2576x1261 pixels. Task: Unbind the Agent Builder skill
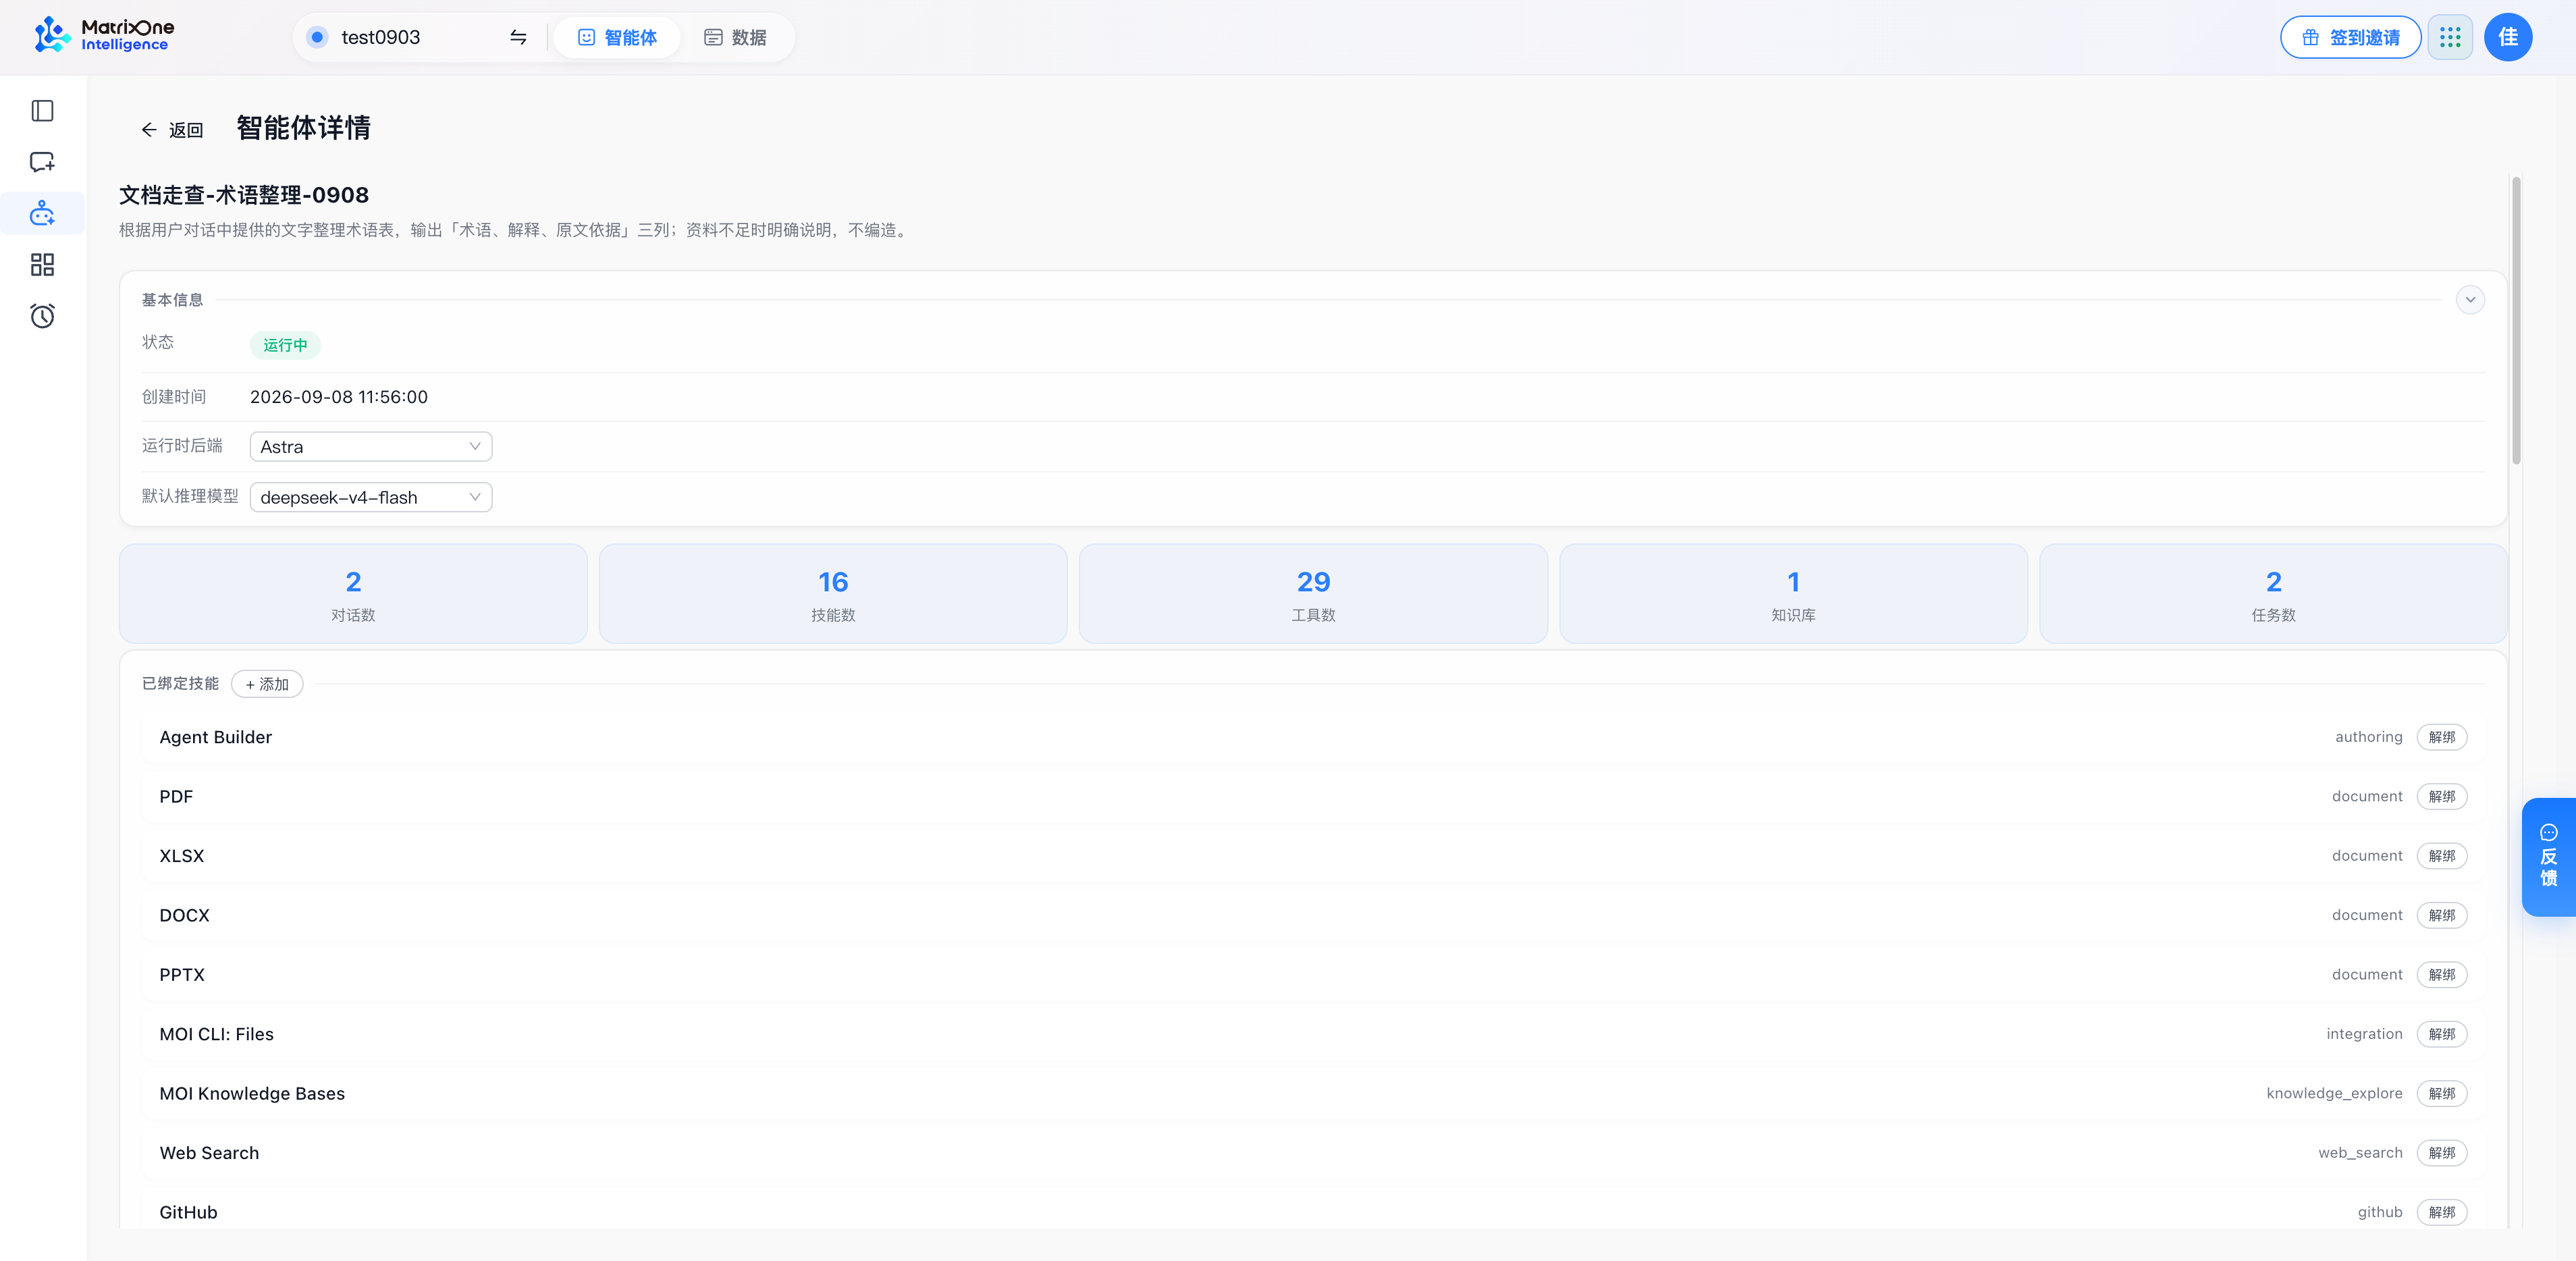coord(2442,737)
